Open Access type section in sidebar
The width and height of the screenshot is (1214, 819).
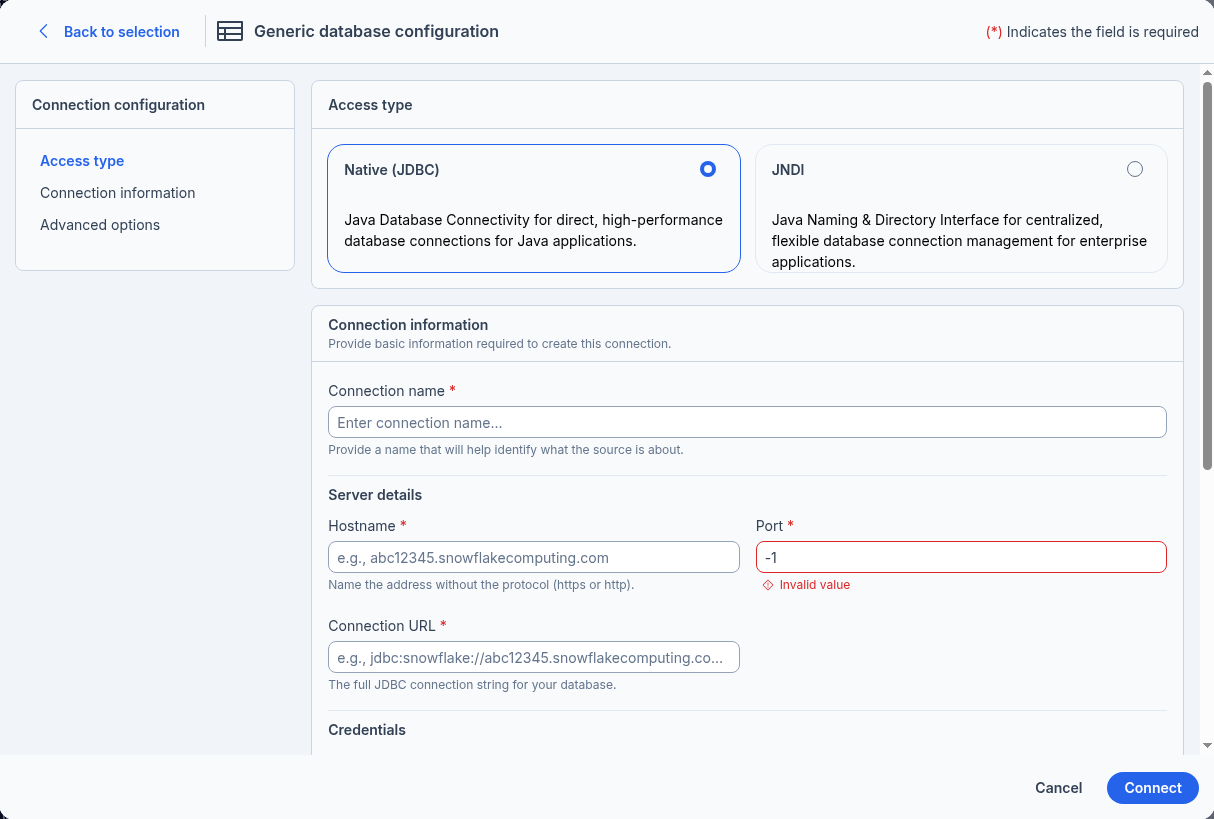click(x=82, y=161)
